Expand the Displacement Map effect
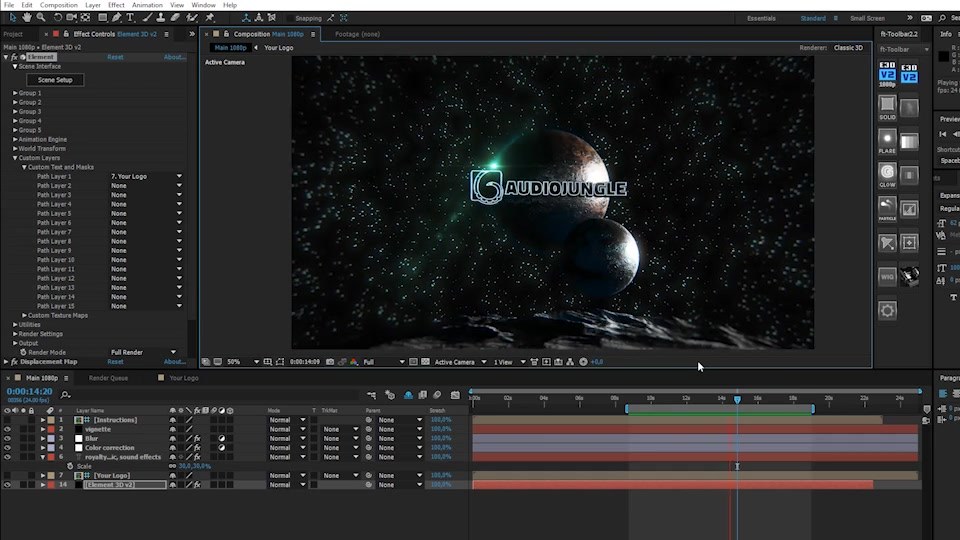This screenshot has width=960, height=540. point(6,362)
